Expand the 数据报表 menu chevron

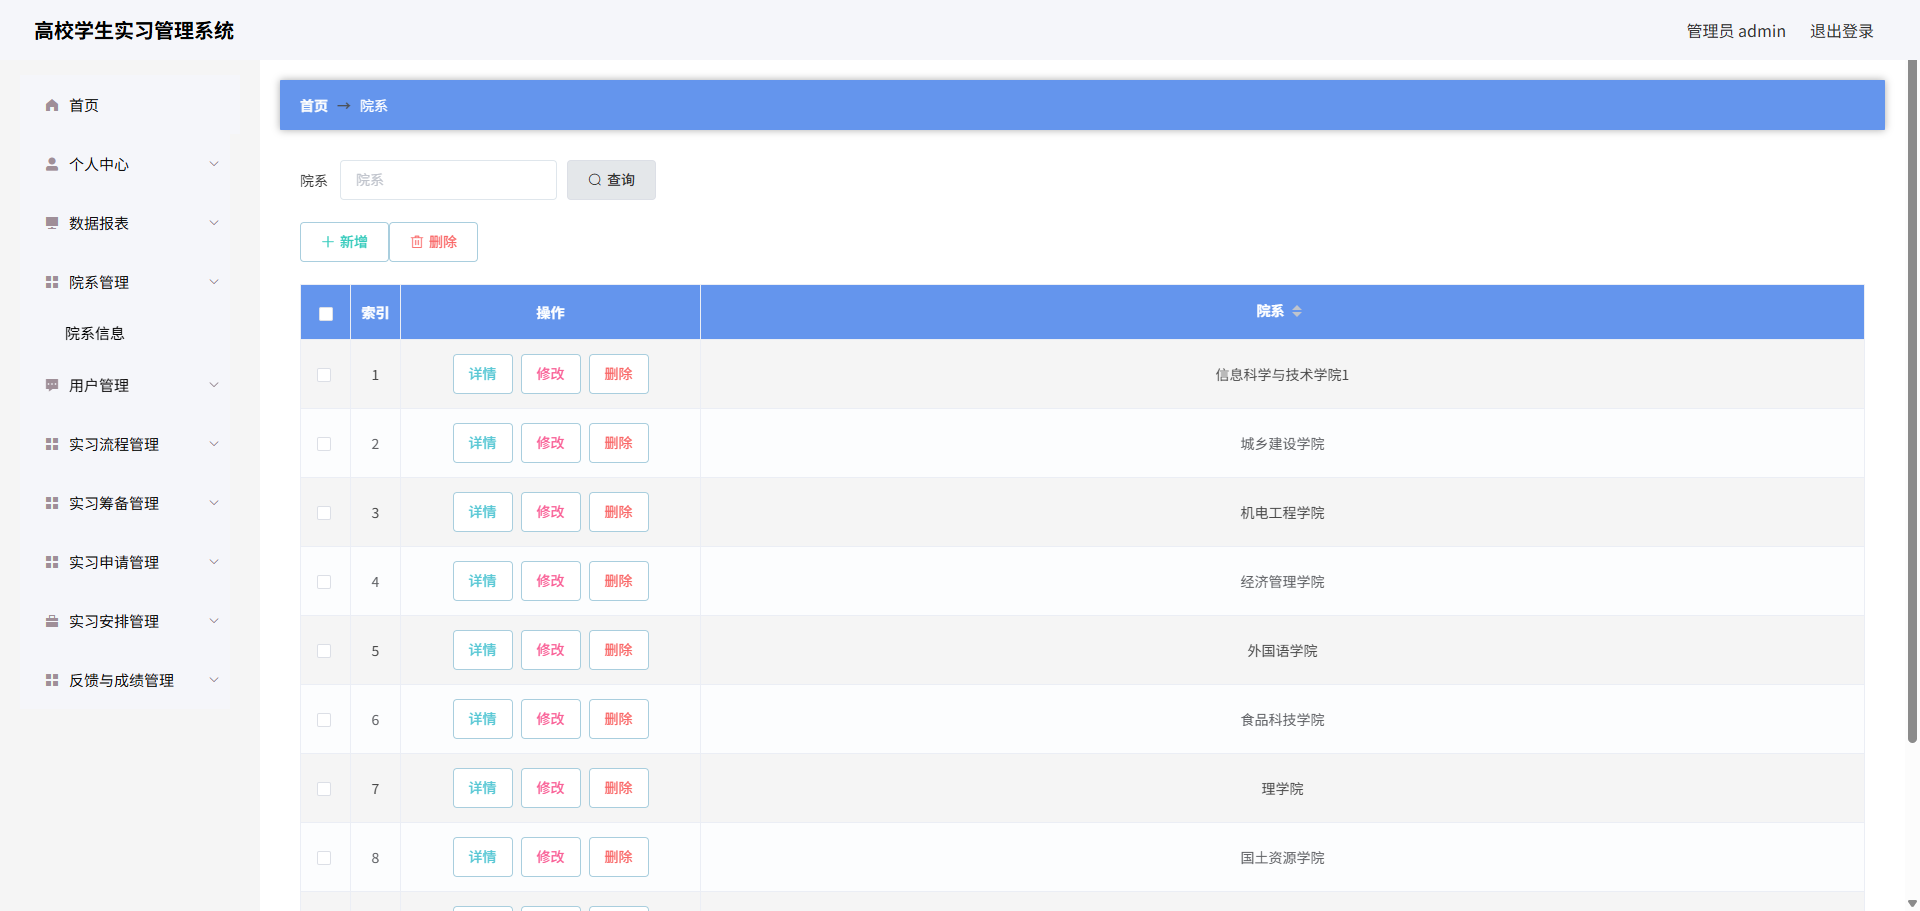pyautogui.click(x=213, y=223)
